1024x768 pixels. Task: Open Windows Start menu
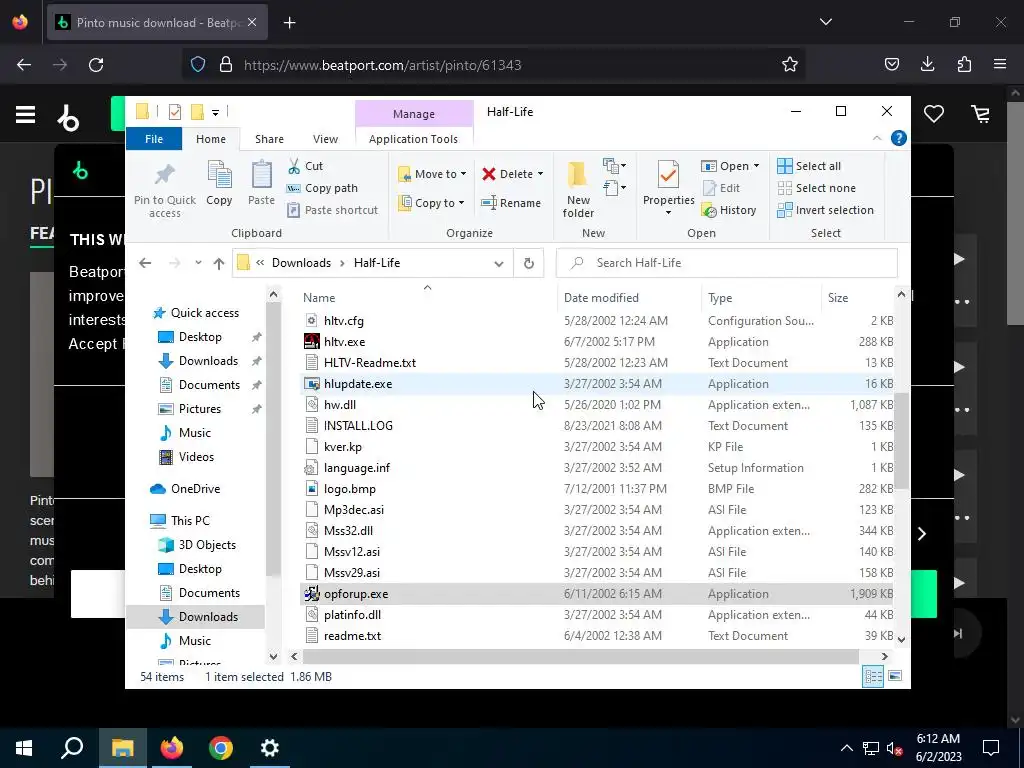tap(24, 748)
